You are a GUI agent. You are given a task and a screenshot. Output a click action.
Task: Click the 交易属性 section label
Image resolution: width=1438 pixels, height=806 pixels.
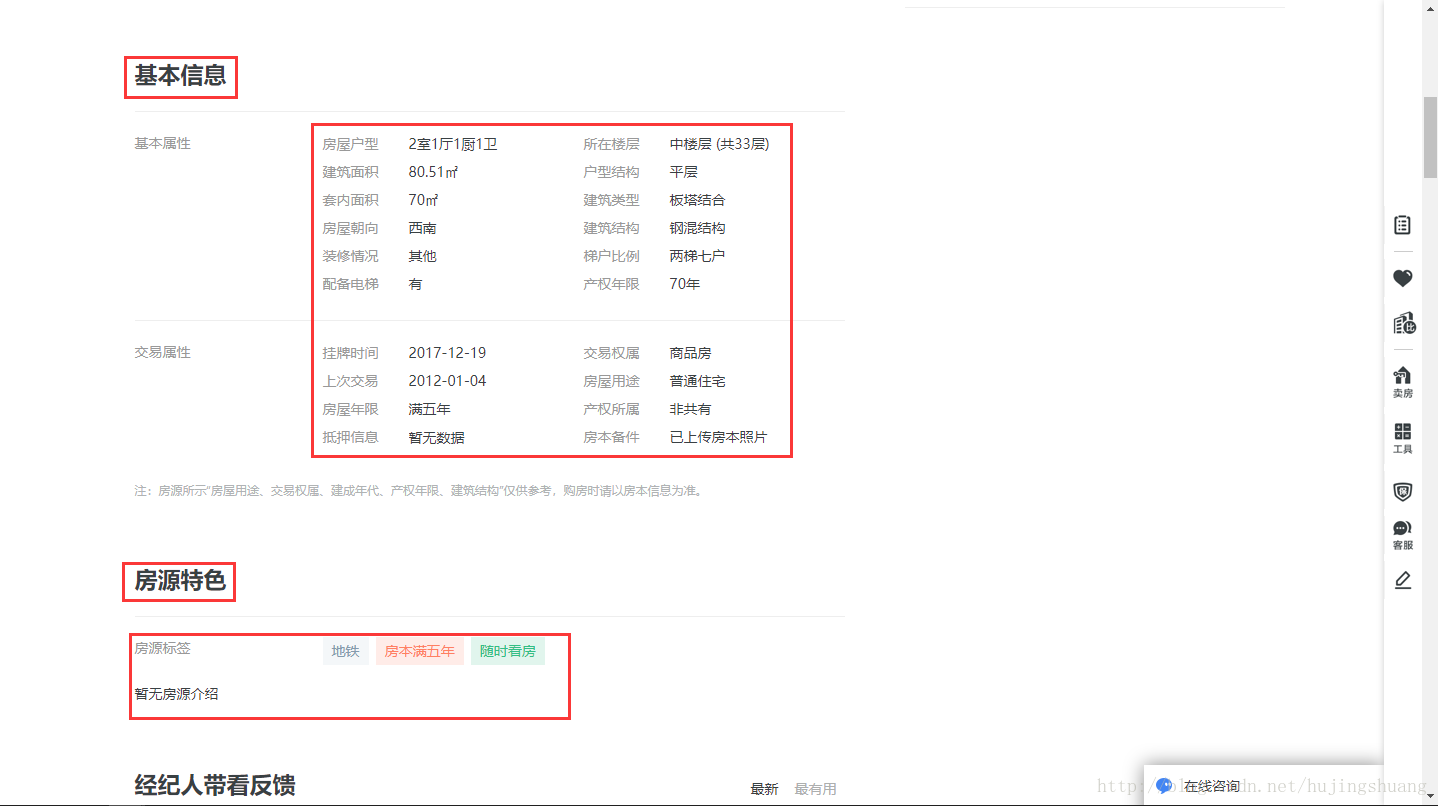click(x=162, y=352)
